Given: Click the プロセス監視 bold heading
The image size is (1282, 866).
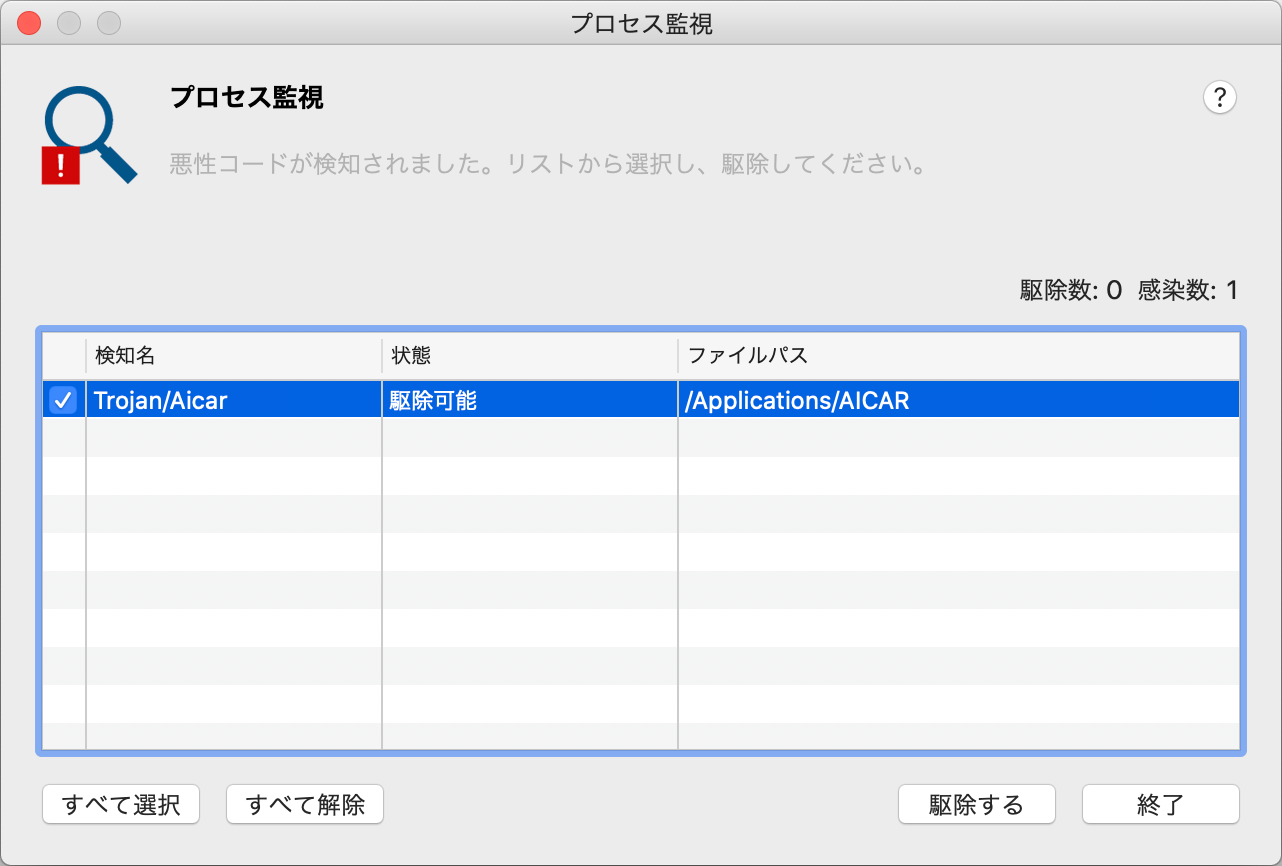Looking at the screenshot, I should pyautogui.click(x=246, y=98).
